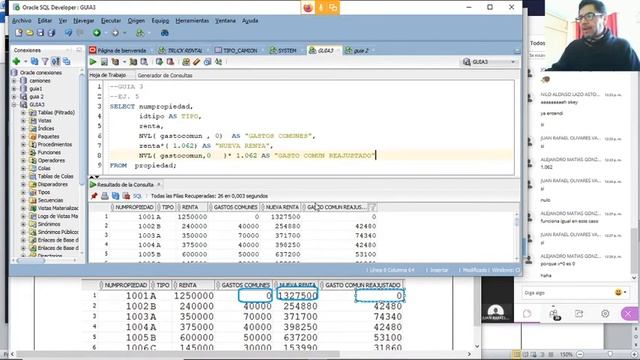Click the eraser Clear icon in worksheet toolbar
640x360 pixels.
(x=197, y=62)
